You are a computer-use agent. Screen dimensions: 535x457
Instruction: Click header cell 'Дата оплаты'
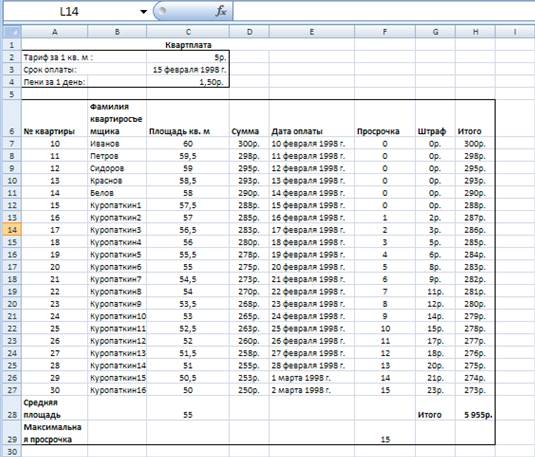(297, 131)
